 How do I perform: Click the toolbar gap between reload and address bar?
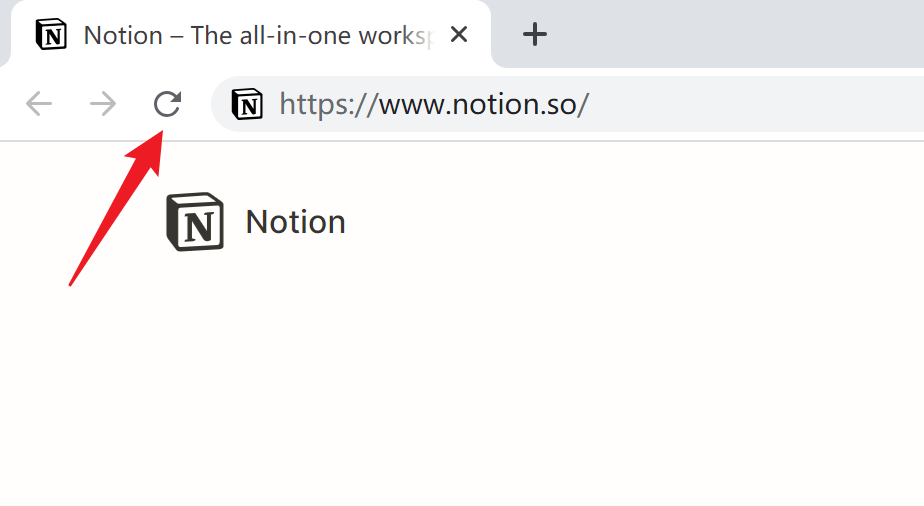(x=198, y=104)
